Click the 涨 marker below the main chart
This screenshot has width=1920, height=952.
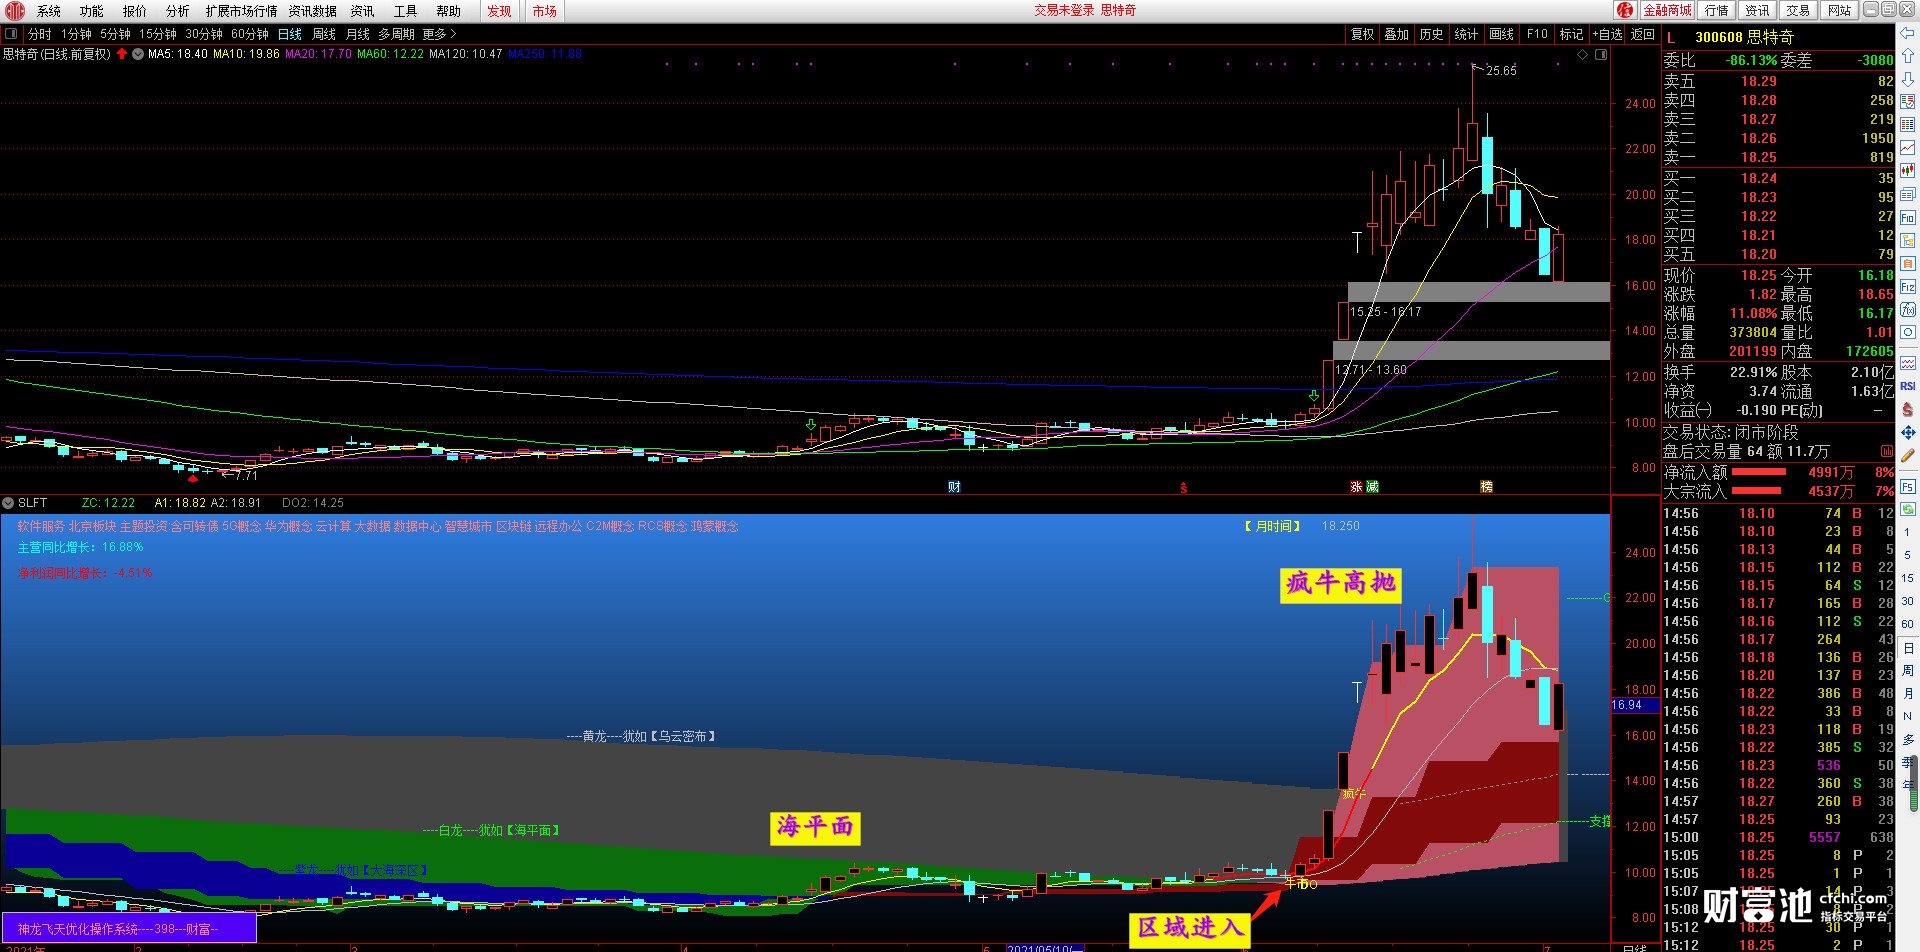[1356, 487]
